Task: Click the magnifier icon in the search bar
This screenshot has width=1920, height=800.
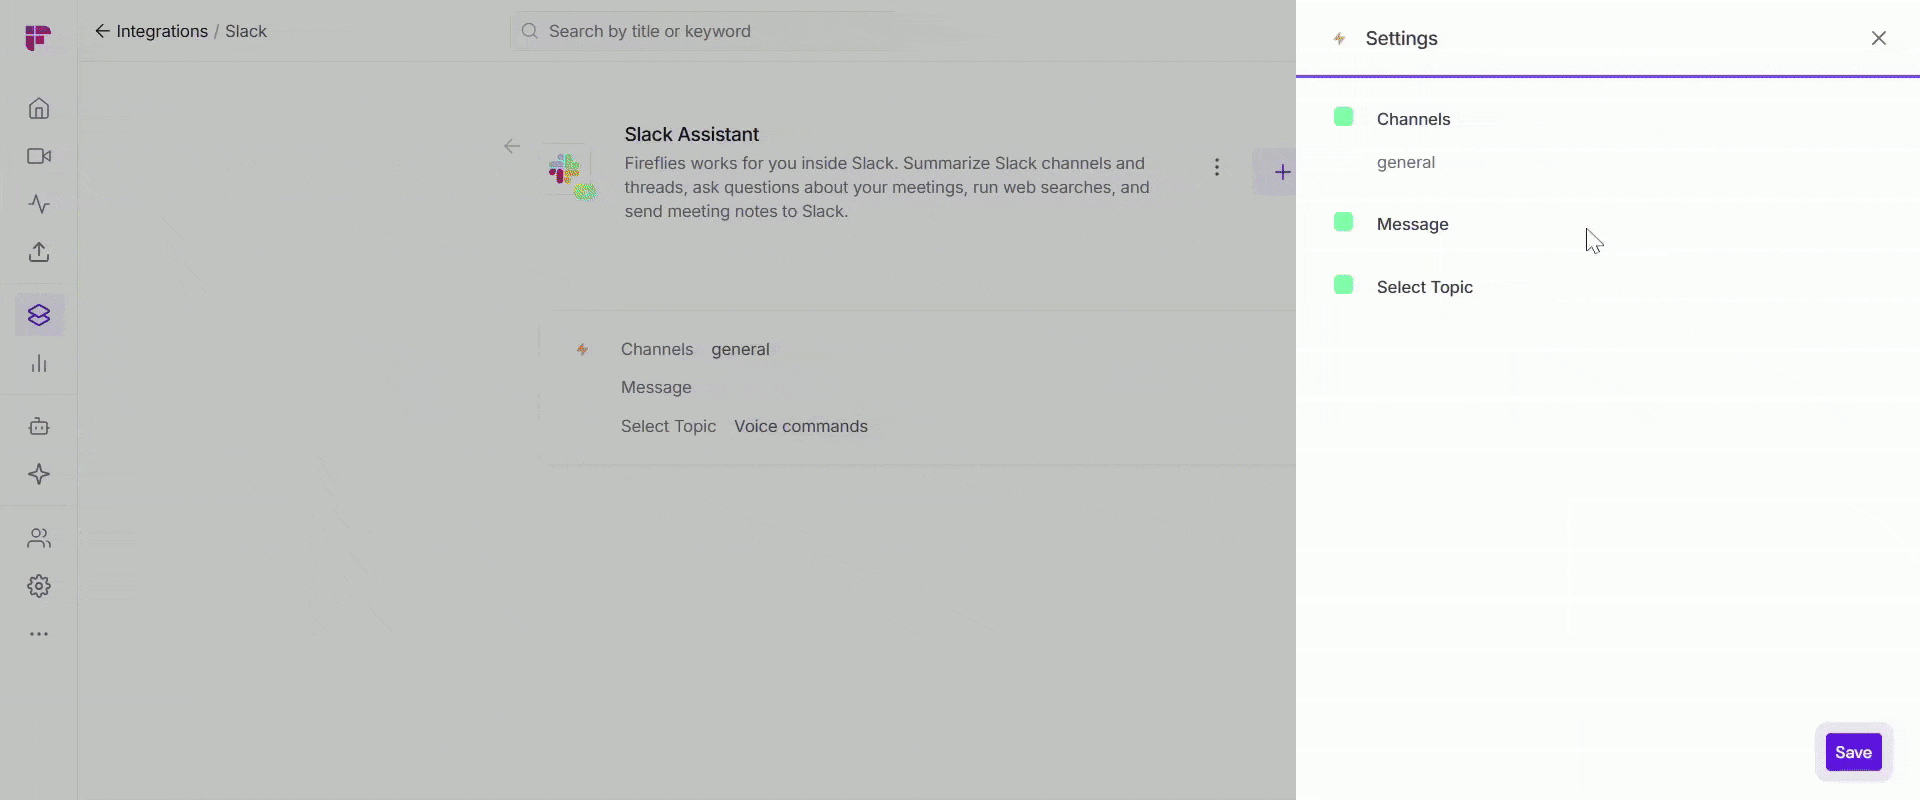Action: tap(530, 31)
